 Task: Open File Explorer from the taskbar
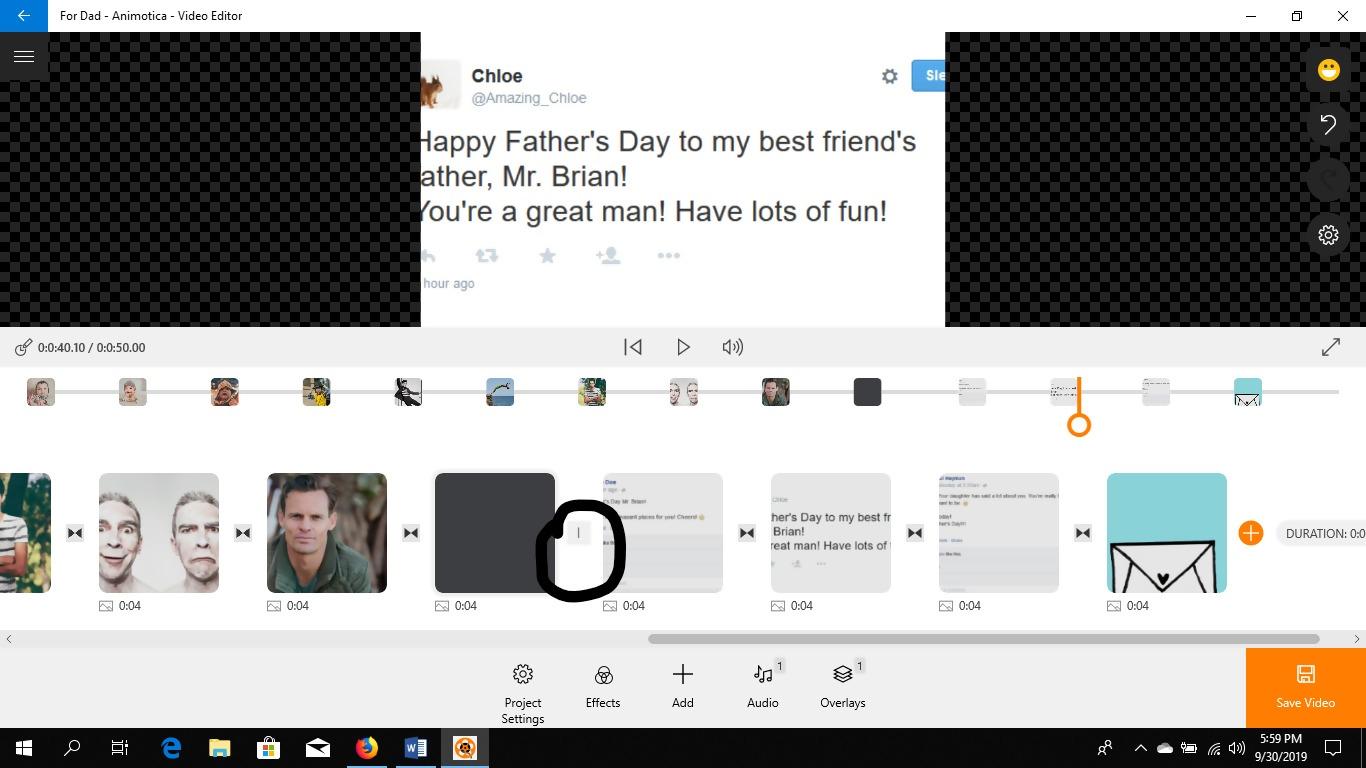220,748
